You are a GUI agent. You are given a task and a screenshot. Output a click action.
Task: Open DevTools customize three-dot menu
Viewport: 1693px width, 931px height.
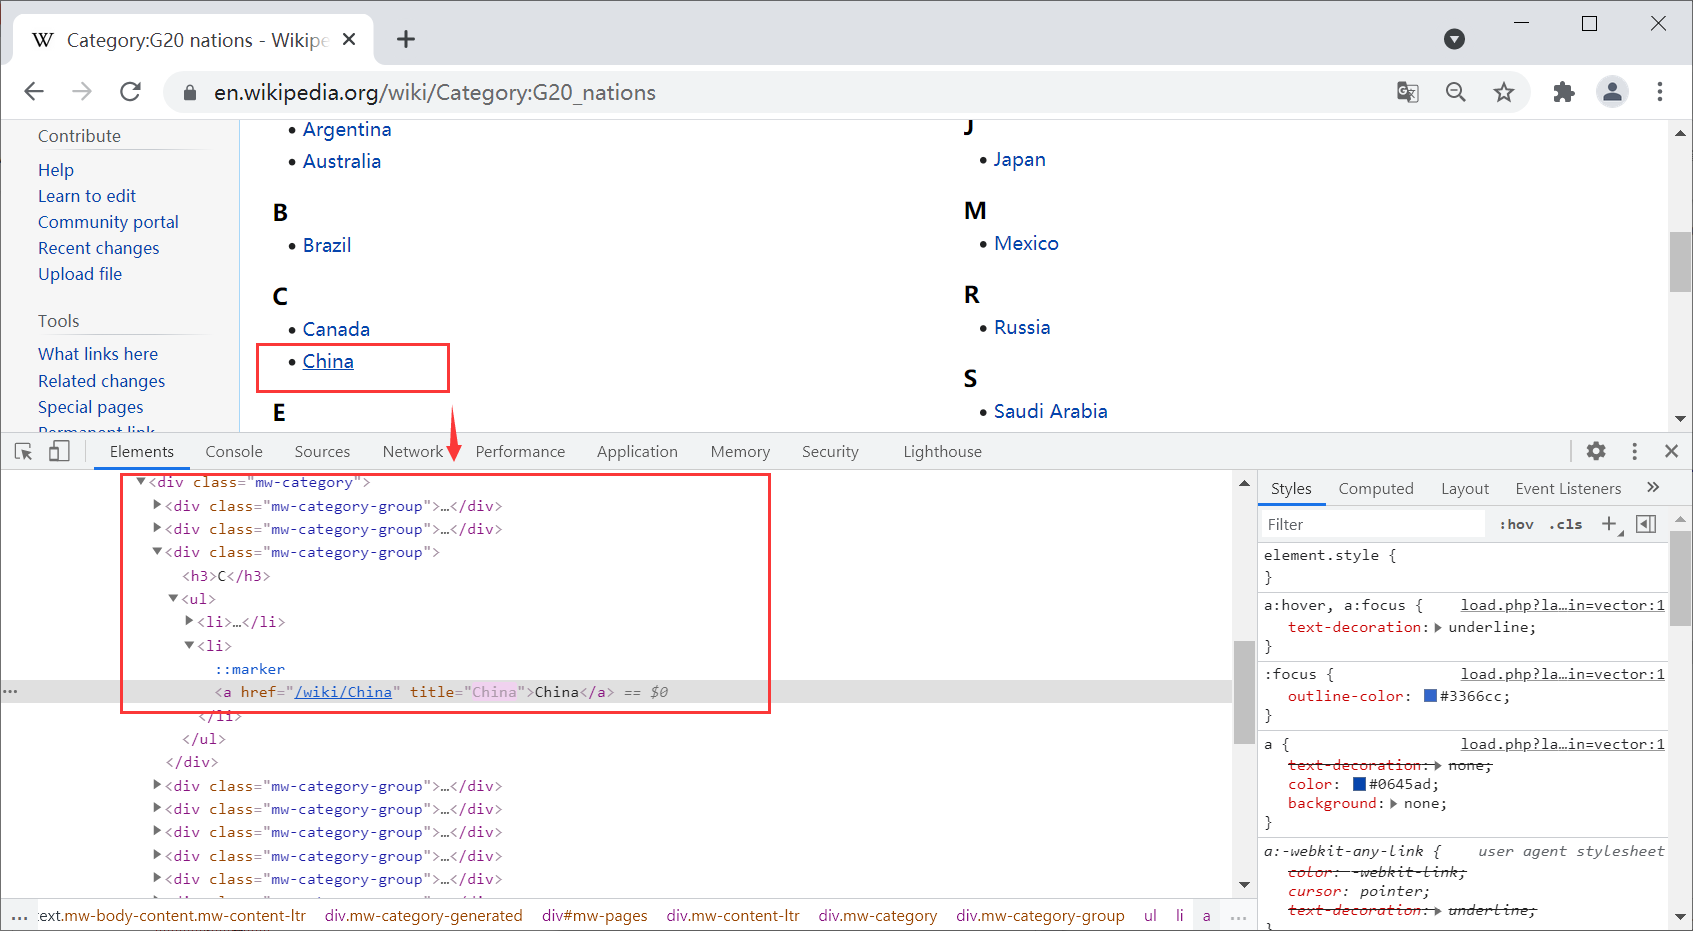coord(1635,451)
